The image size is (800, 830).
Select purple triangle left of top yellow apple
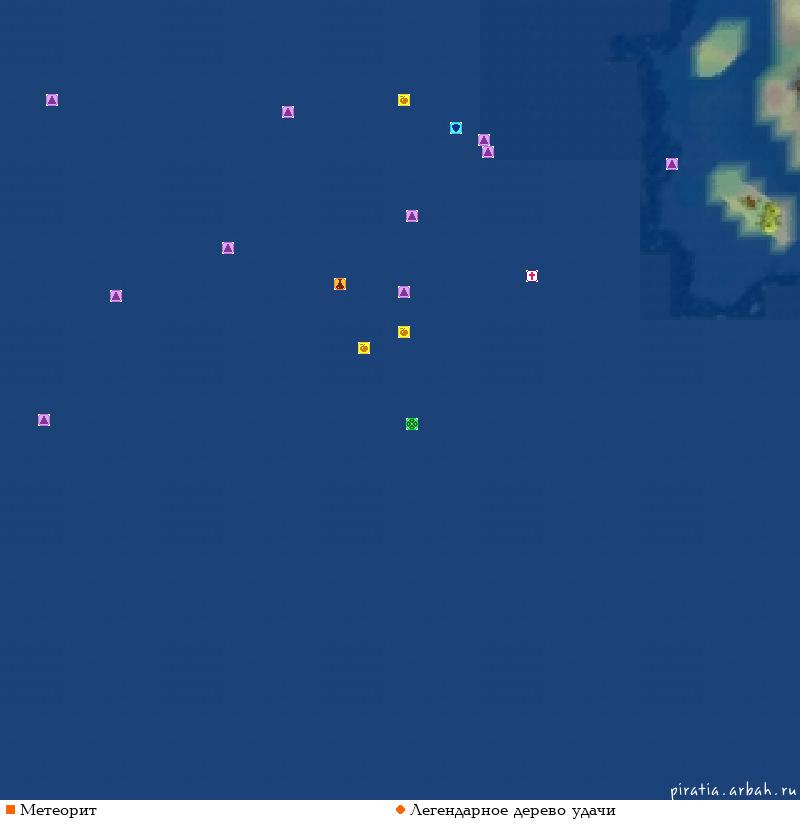(x=288, y=112)
